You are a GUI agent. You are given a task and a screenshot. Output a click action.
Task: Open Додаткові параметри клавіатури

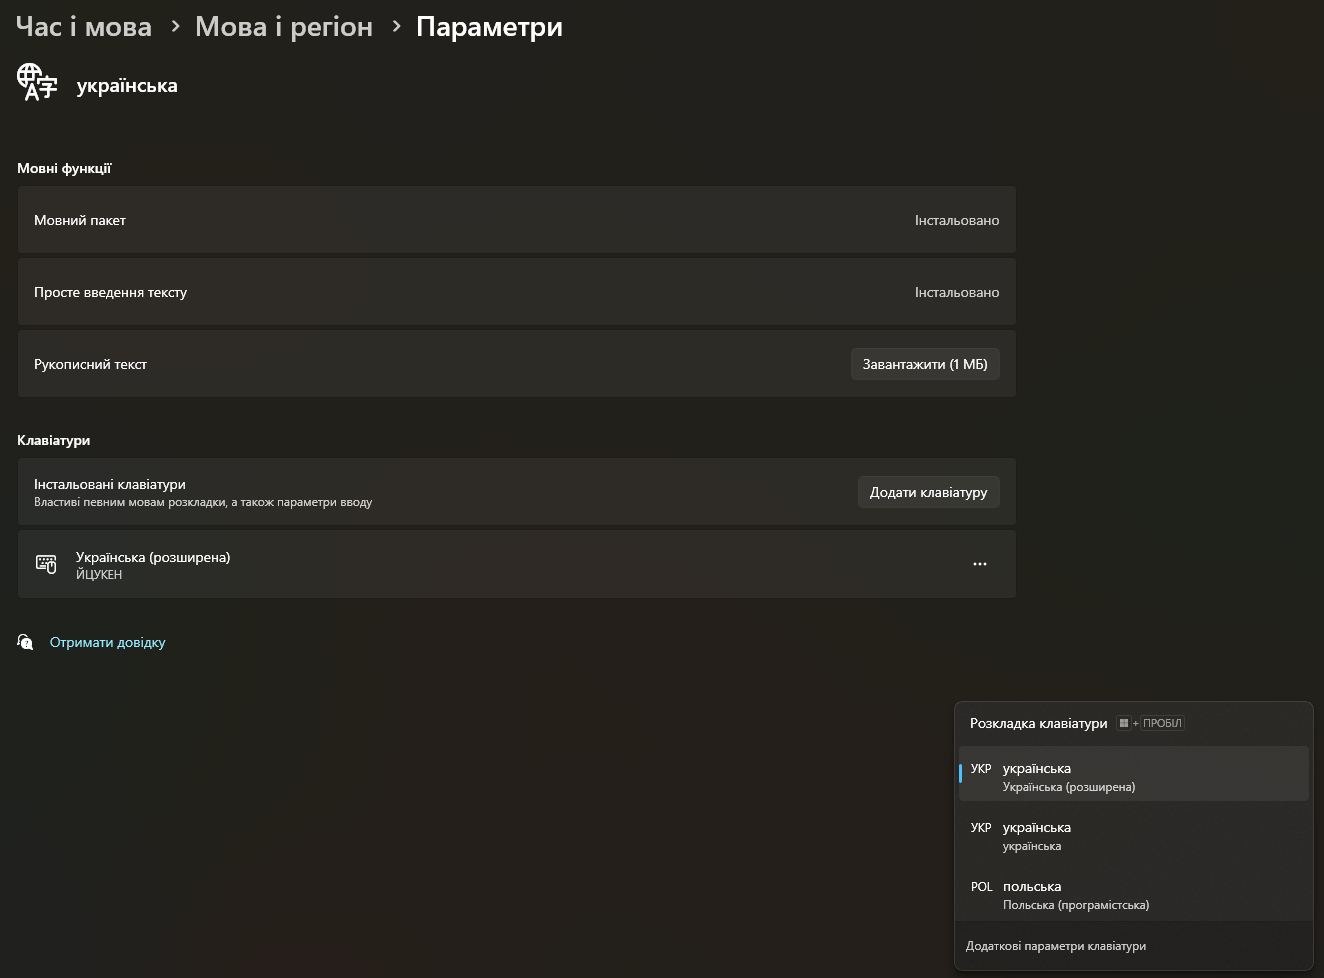click(x=1056, y=945)
